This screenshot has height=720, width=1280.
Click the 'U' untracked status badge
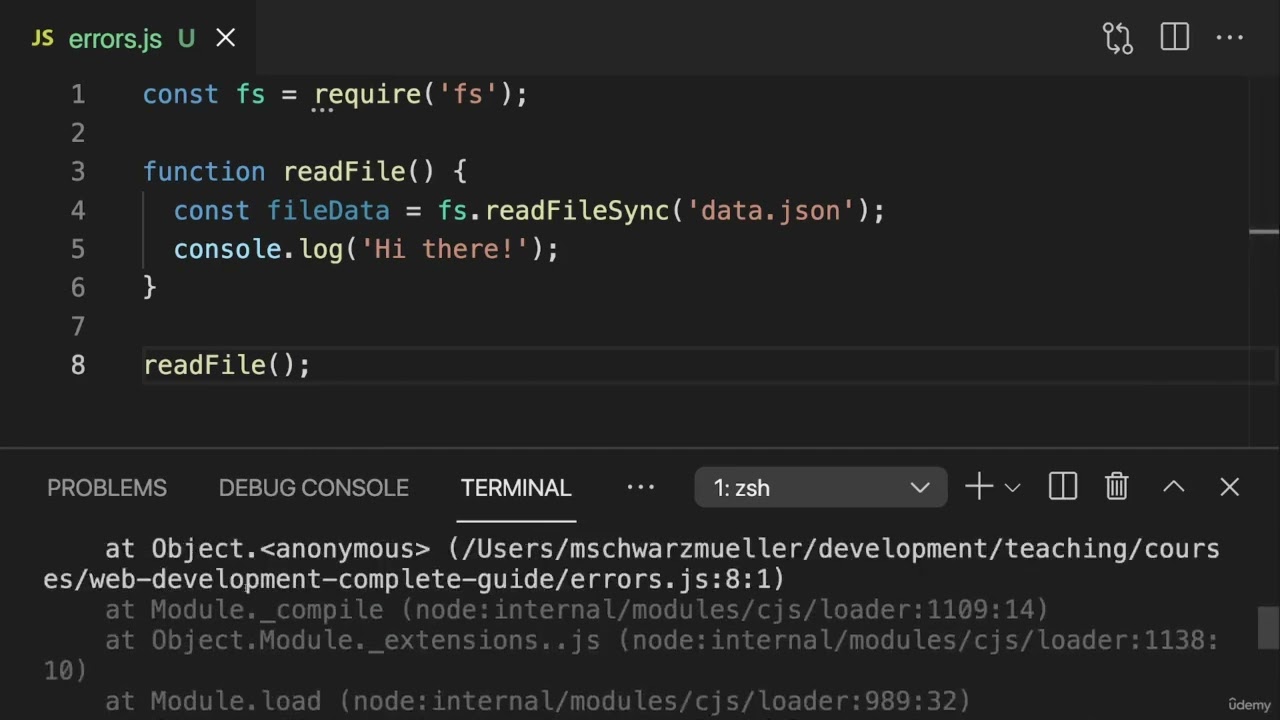(186, 39)
